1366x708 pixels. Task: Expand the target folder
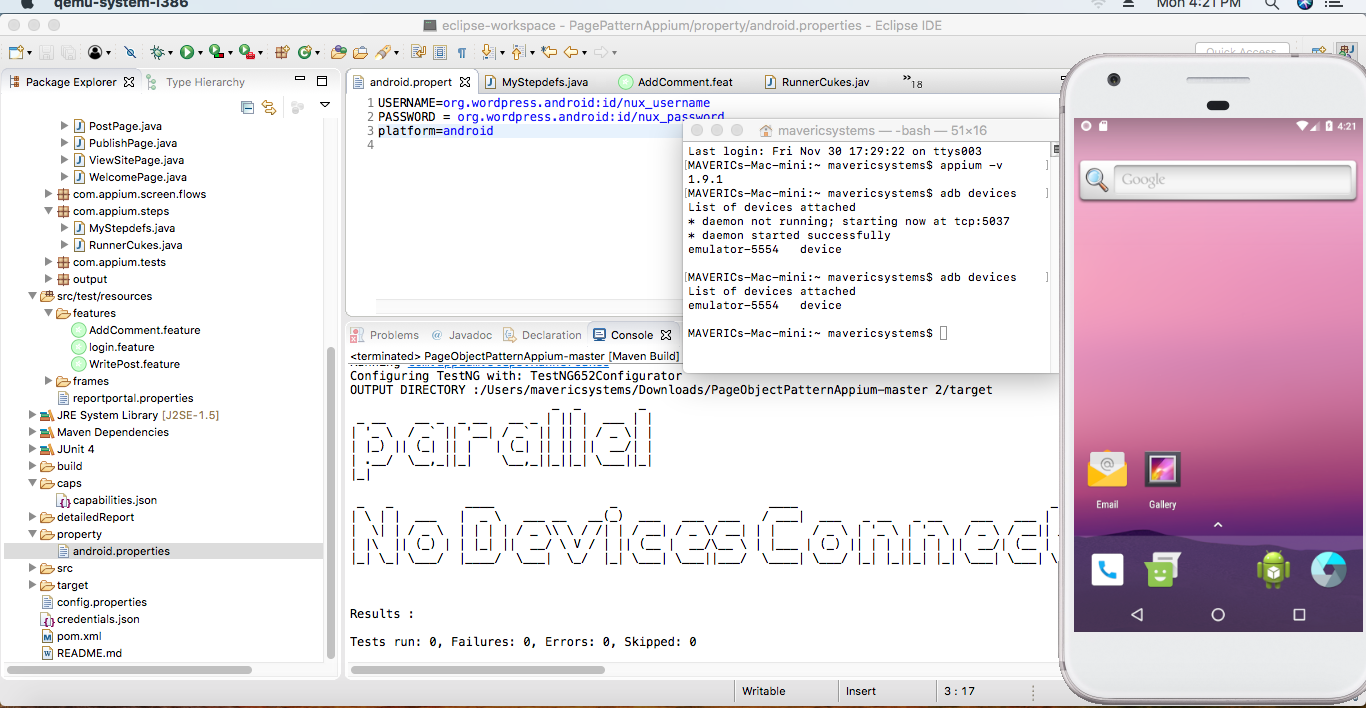32,585
